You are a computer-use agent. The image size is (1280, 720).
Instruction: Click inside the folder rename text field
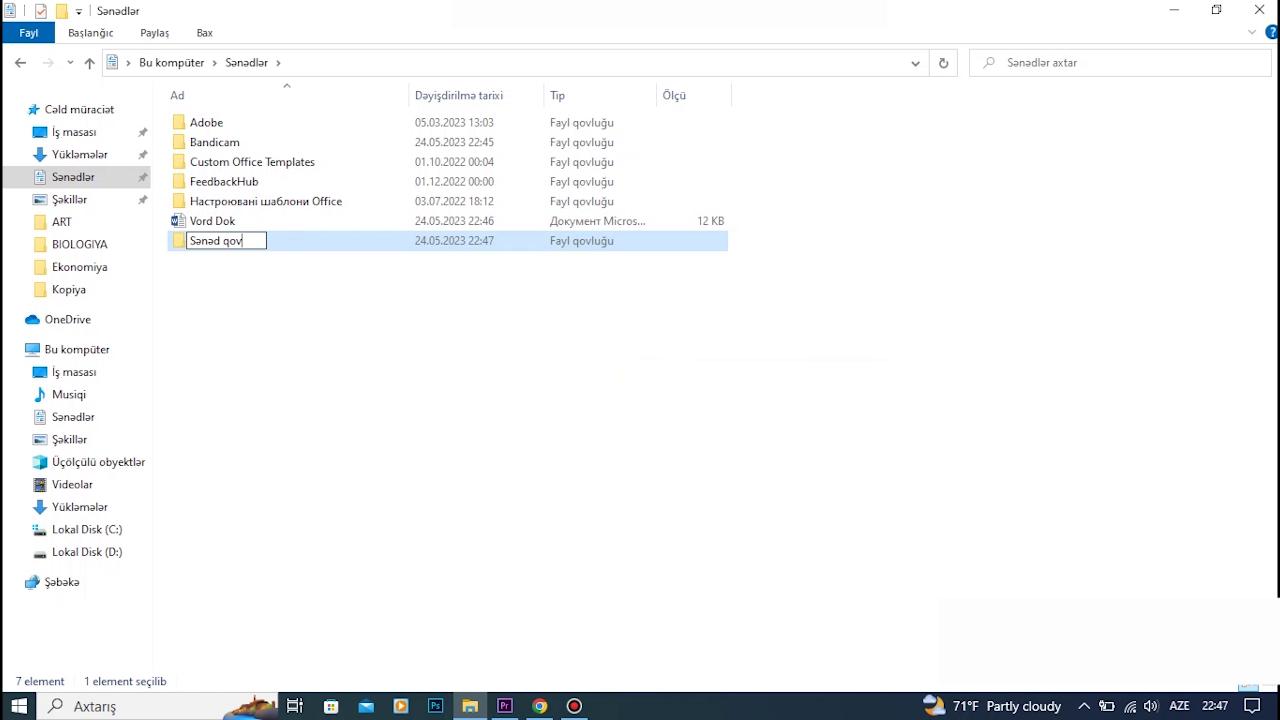coord(226,240)
